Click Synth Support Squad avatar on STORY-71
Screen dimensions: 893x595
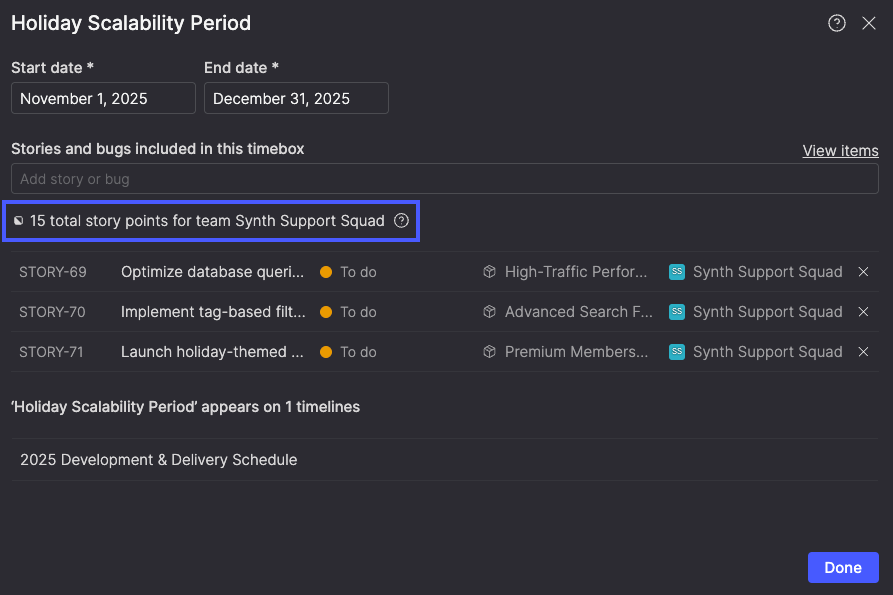(677, 352)
